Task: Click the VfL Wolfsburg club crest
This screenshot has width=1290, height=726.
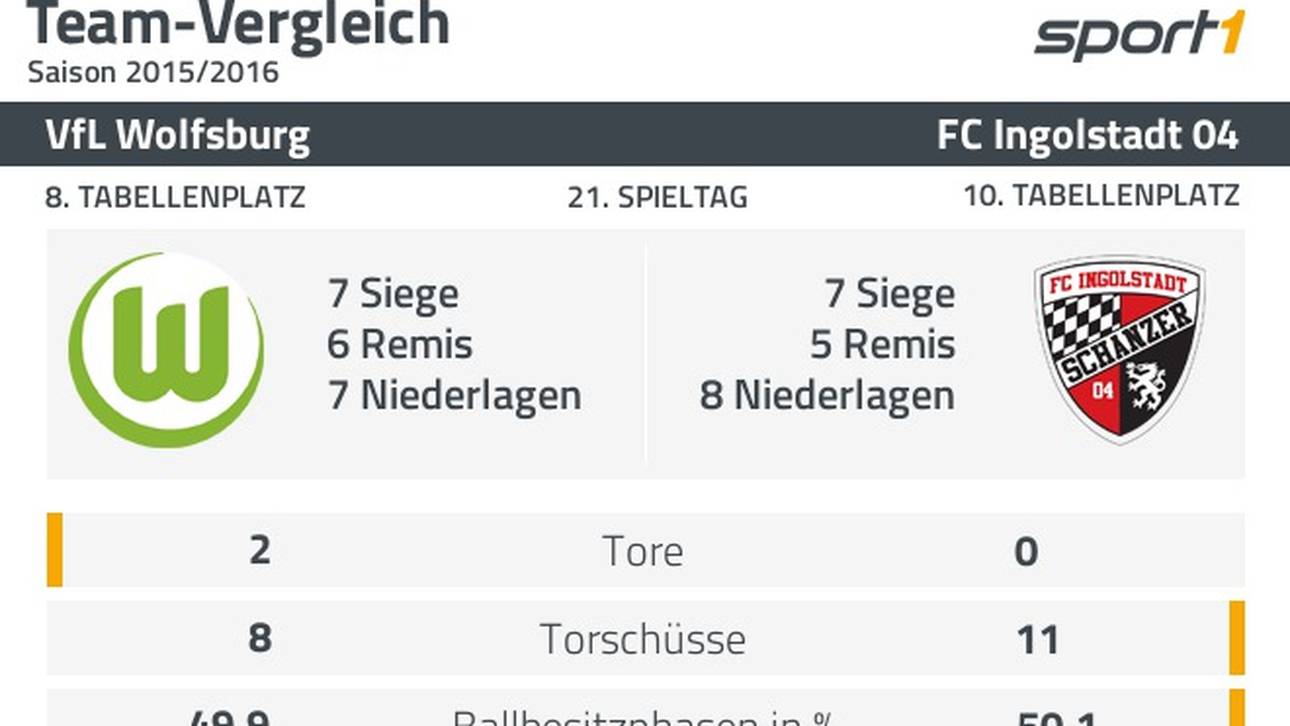Action: coord(167,349)
